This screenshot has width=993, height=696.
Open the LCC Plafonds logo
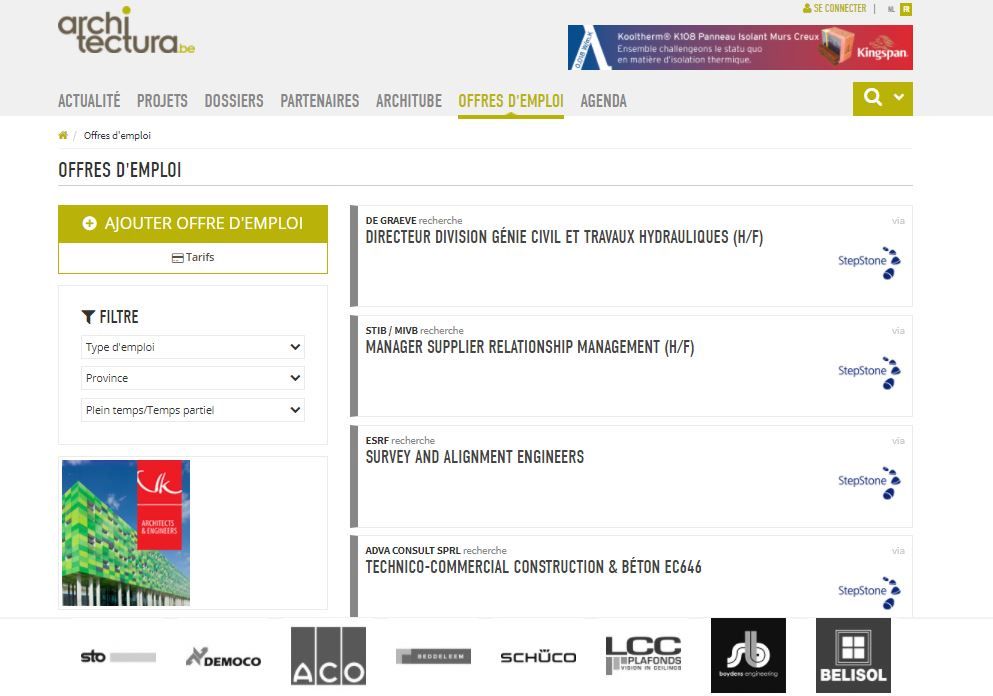(643, 656)
